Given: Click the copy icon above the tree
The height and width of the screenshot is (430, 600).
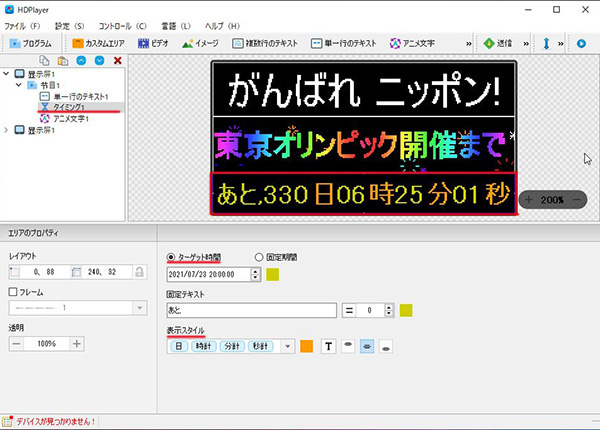Looking at the screenshot, I should tap(44, 60).
